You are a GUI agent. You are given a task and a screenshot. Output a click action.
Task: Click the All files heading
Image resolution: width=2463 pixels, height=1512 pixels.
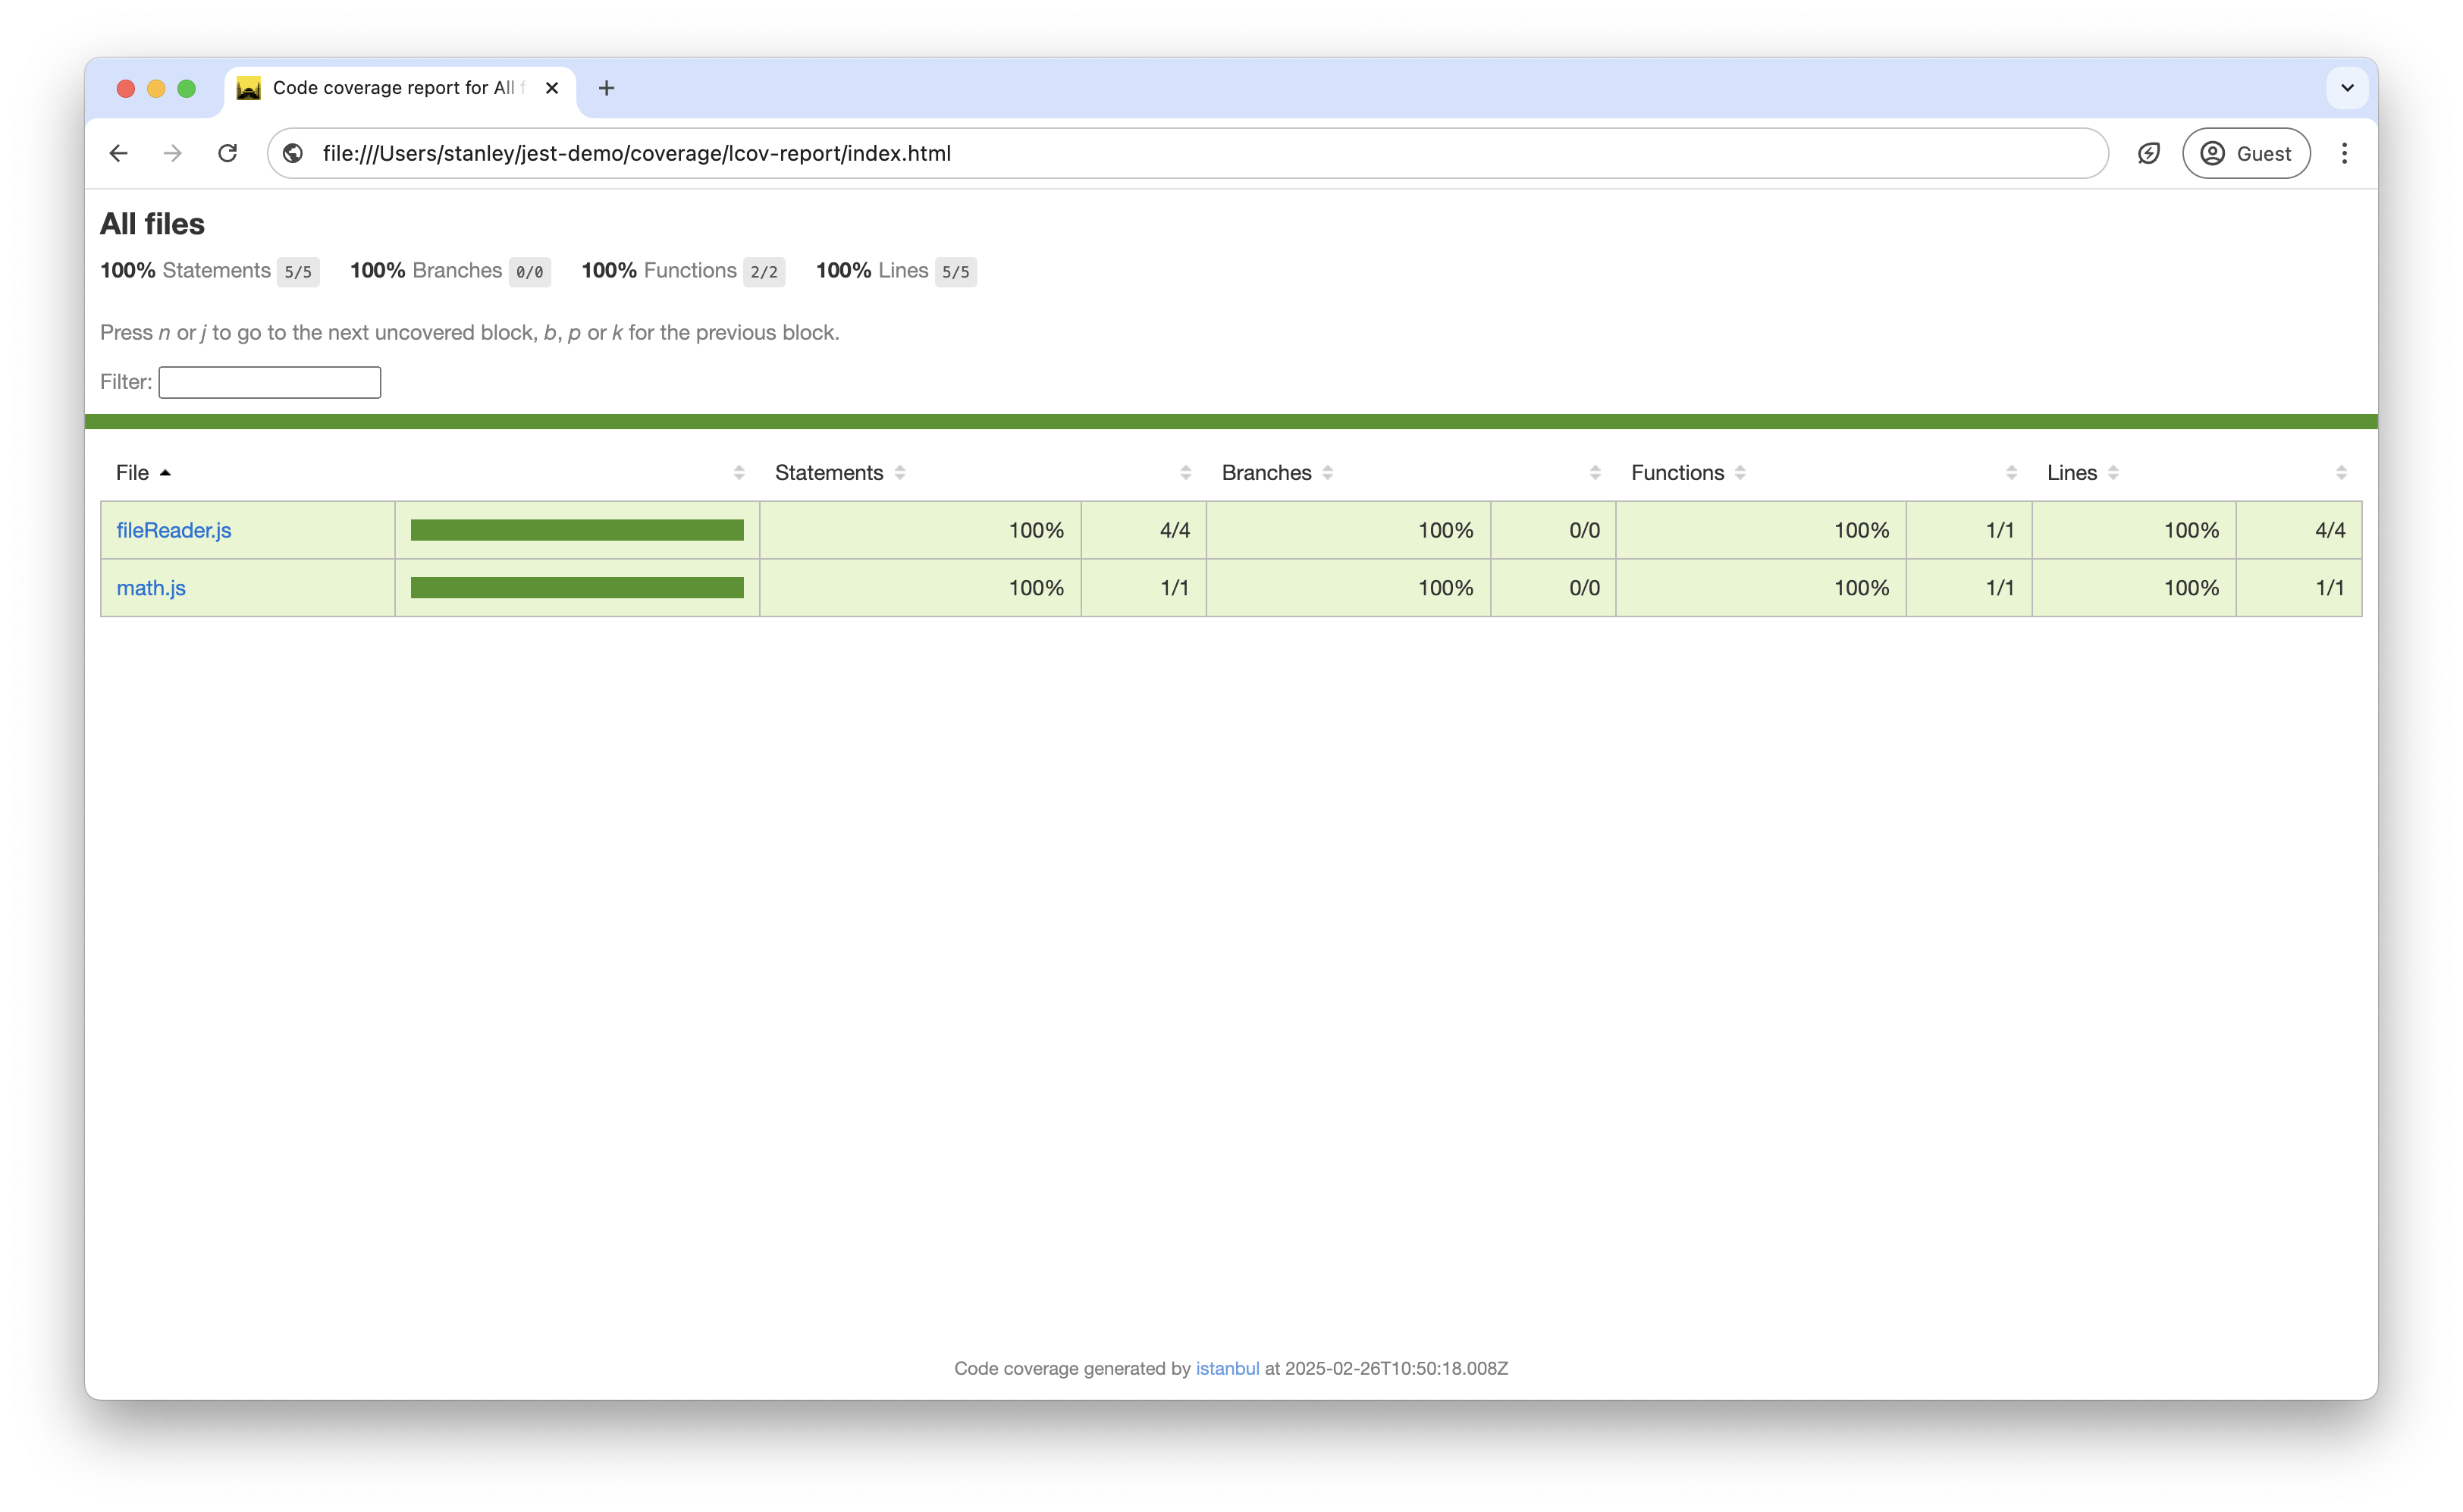[x=152, y=224]
